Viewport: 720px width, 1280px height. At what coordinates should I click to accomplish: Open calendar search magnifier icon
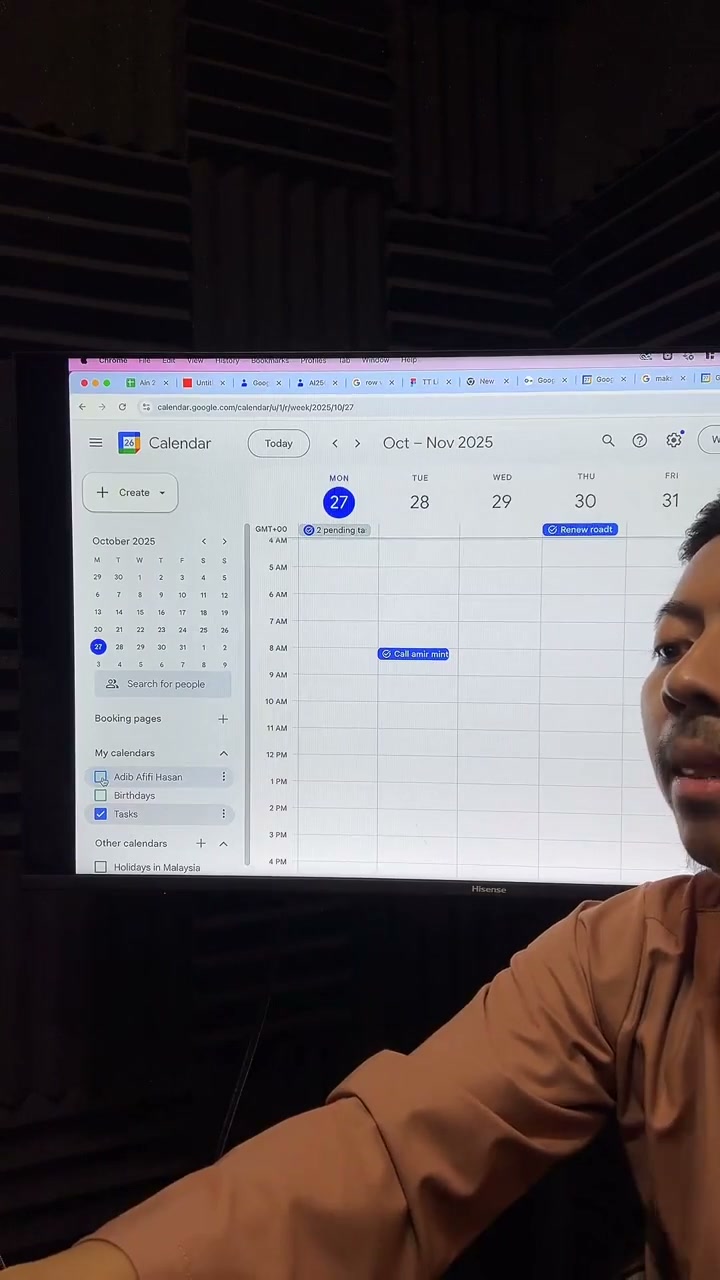coord(608,441)
